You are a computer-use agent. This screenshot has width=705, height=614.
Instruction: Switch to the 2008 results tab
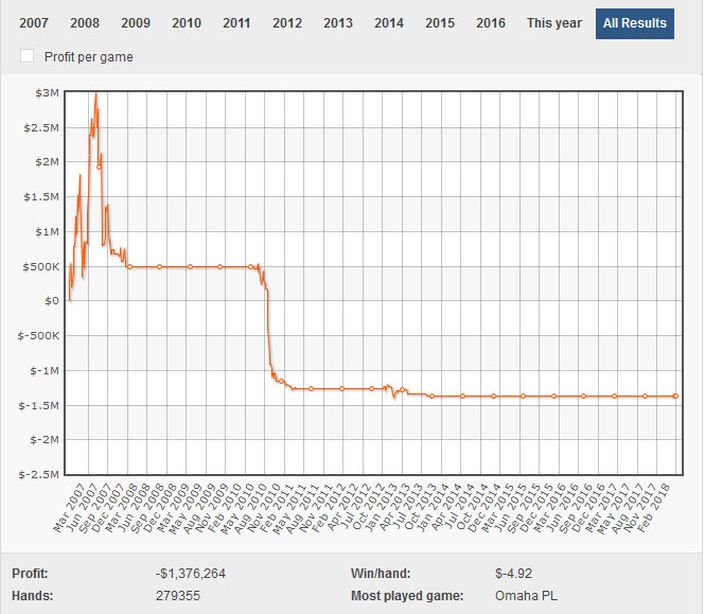85,23
